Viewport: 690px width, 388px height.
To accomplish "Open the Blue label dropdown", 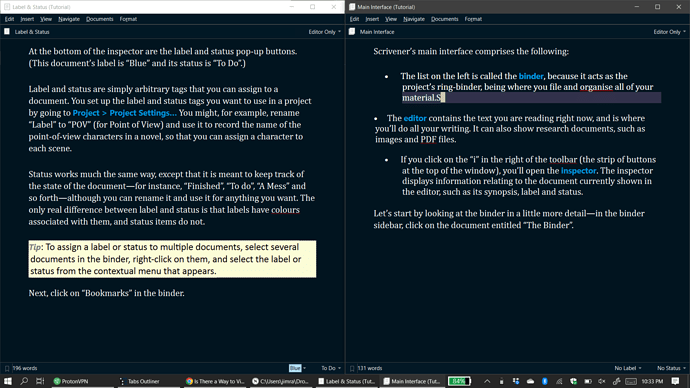I will click(297, 368).
